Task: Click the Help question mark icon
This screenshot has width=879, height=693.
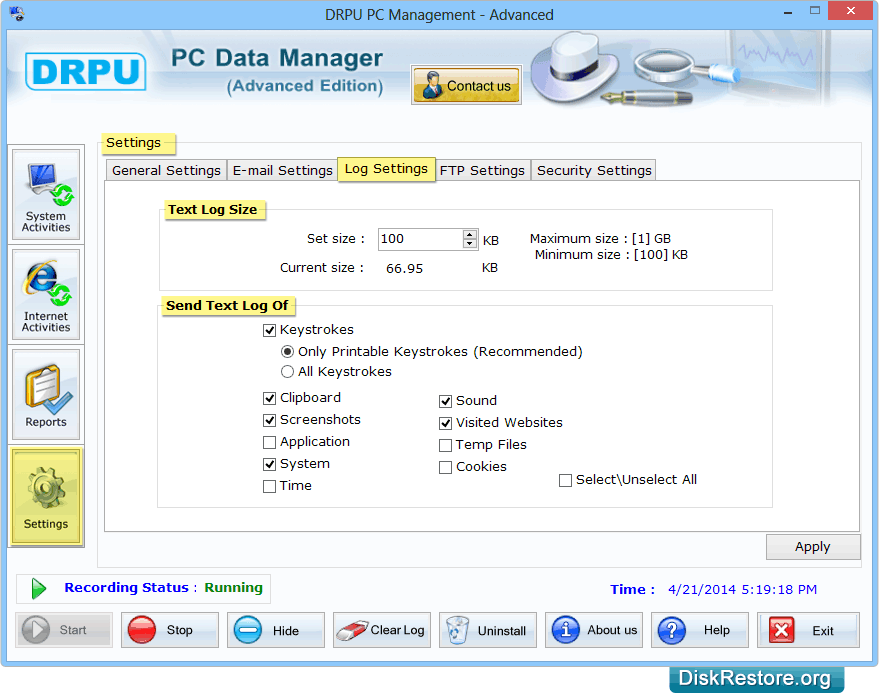Action: [672, 630]
